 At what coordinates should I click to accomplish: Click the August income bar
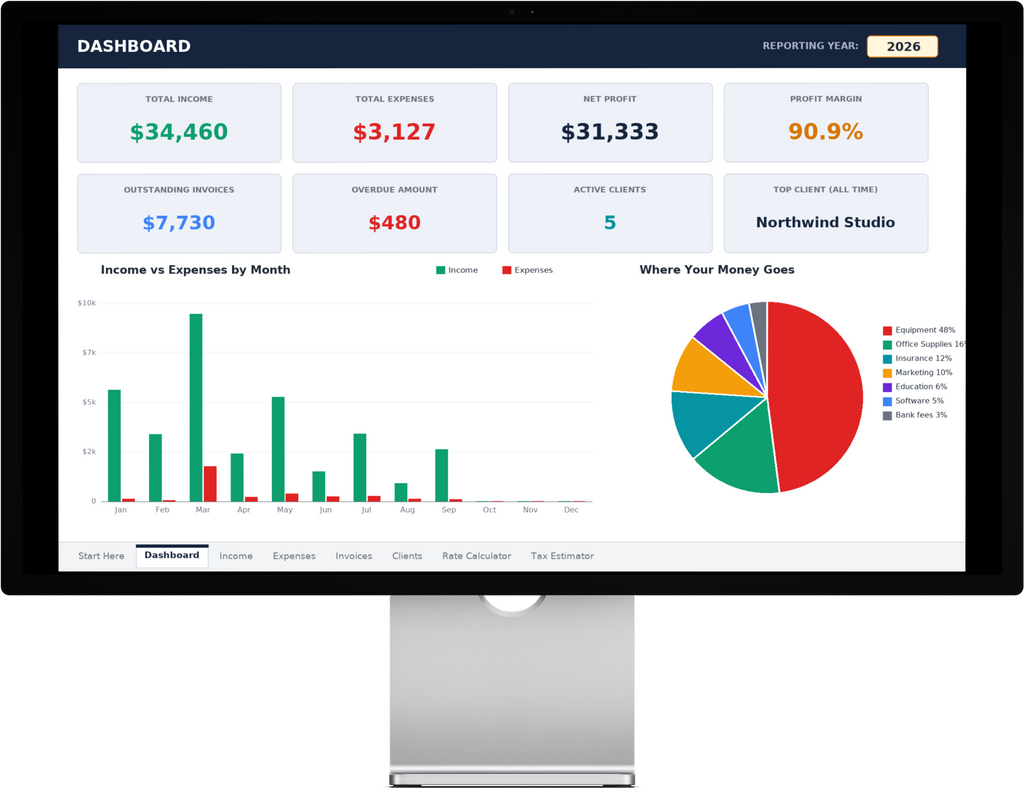click(x=401, y=492)
